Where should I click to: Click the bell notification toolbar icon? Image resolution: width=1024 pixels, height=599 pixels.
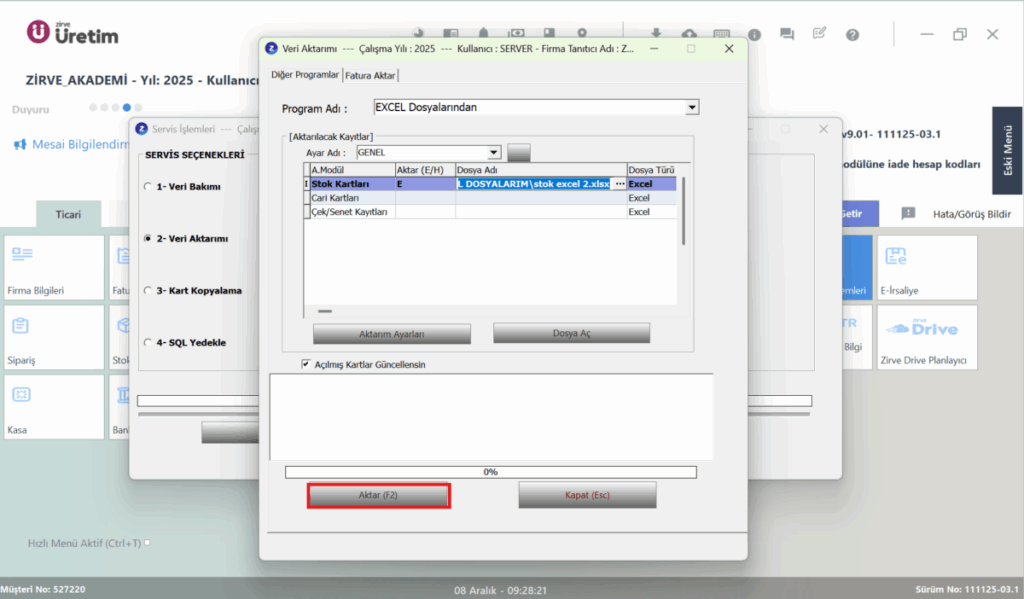[x=483, y=33]
